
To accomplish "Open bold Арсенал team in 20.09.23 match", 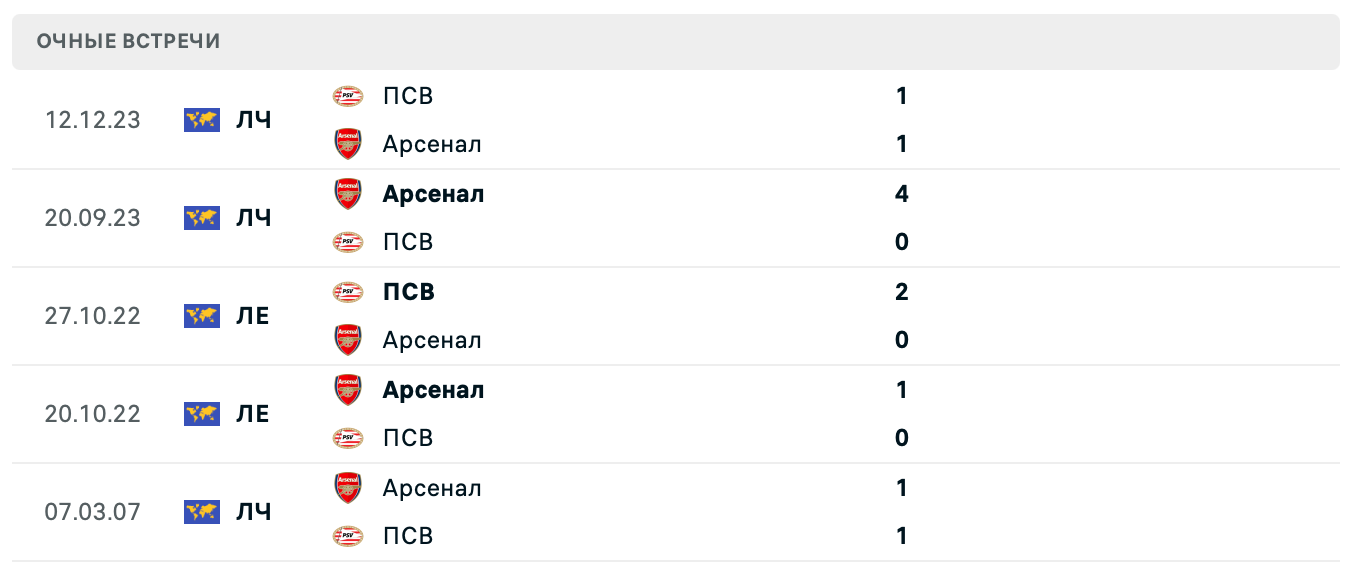I will 433,194.
